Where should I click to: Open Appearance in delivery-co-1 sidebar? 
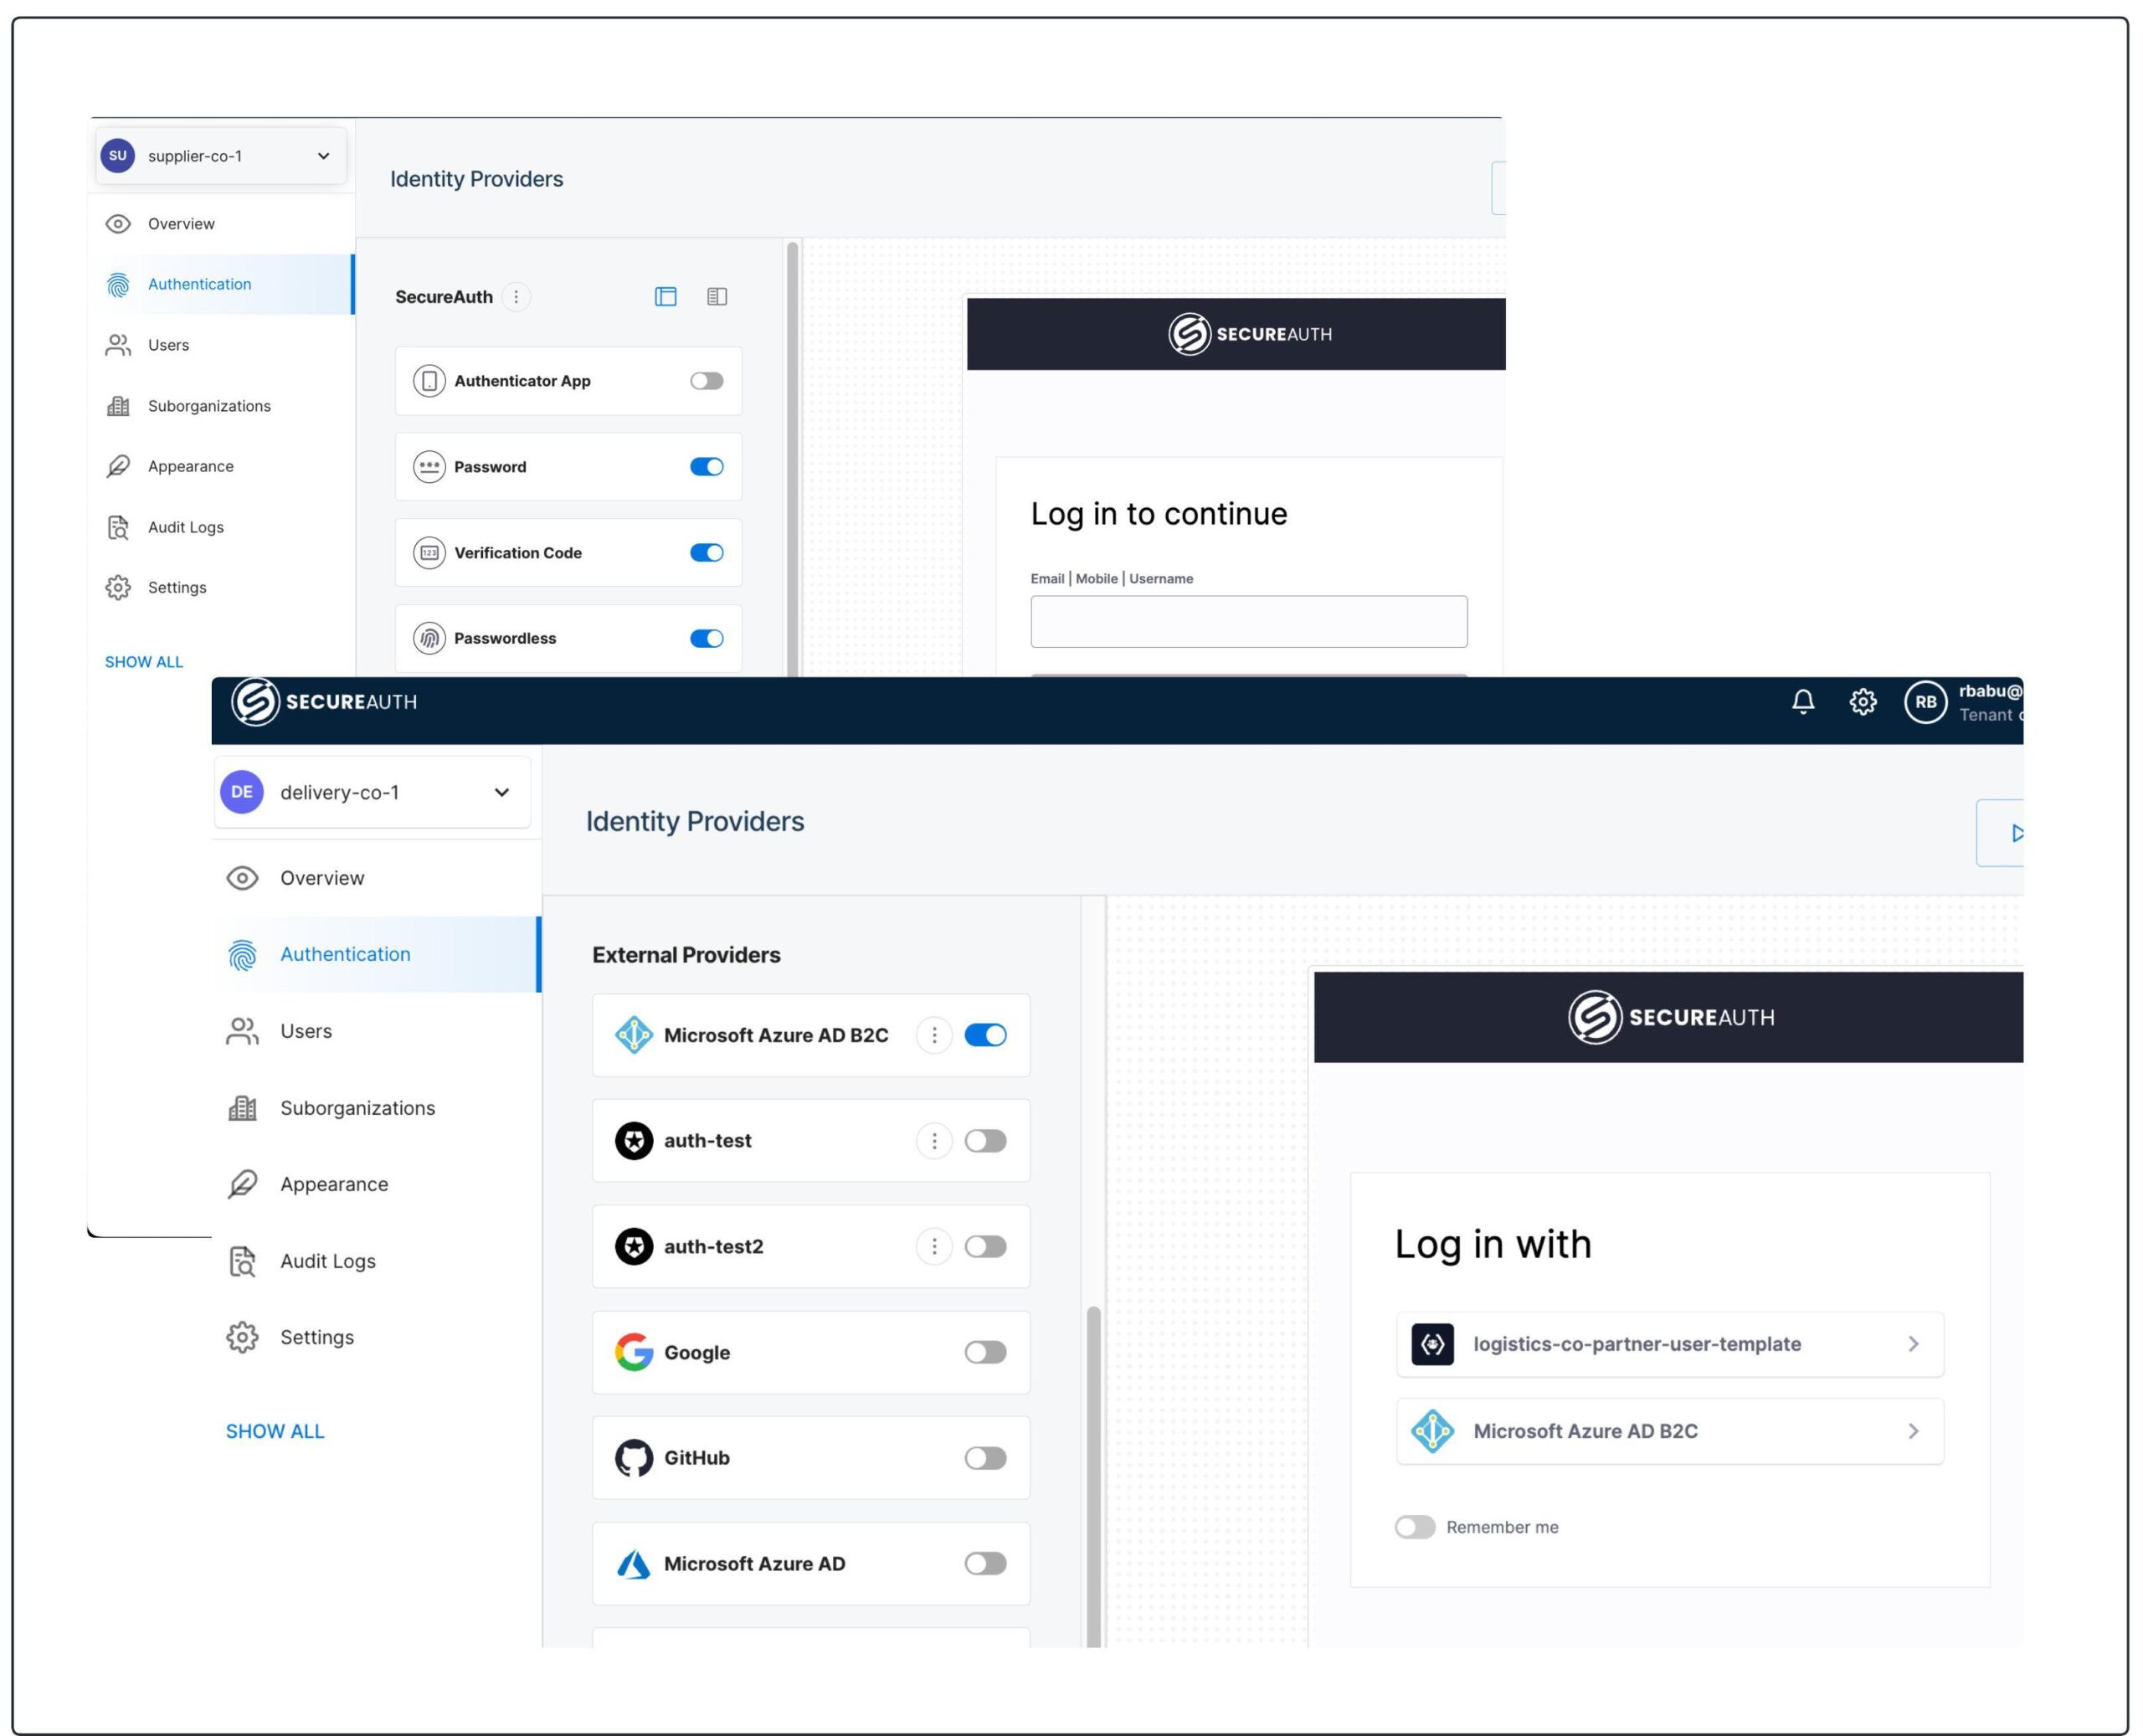(x=376, y=1185)
